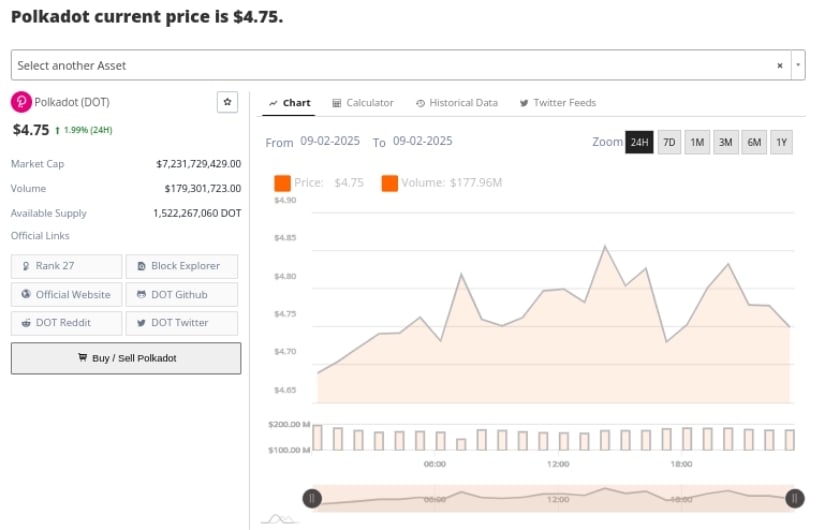Open DOT Reddit community link
Screen dimensions: 825x530
pos(66,323)
